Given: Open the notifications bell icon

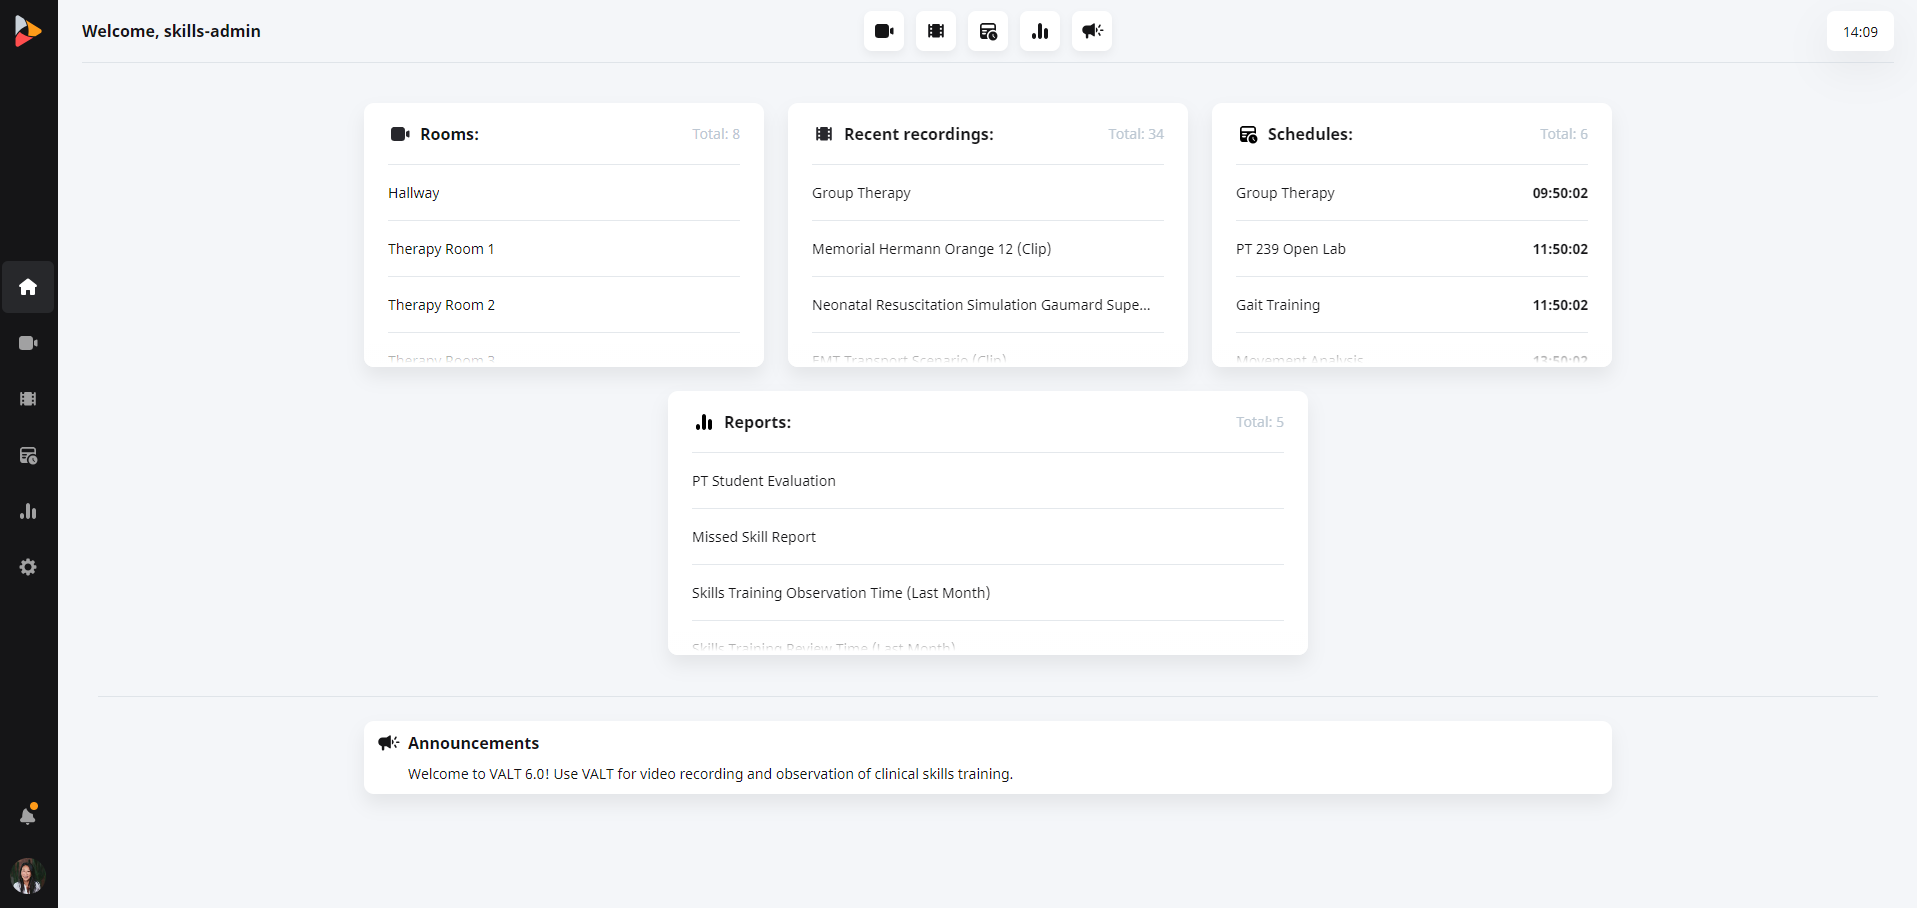Looking at the screenshot, I should coord(28,816).
